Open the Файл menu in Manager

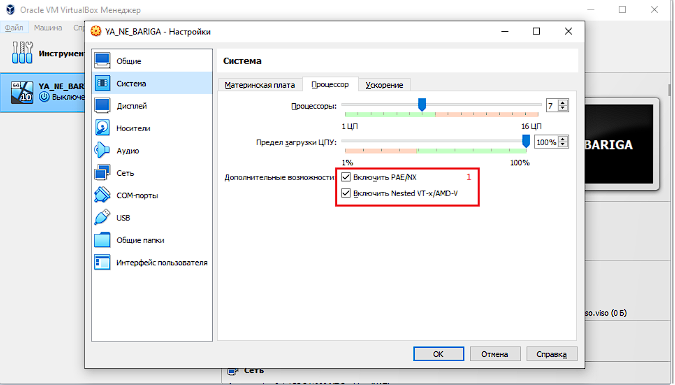pyautogui.click(x=14, y=28)
